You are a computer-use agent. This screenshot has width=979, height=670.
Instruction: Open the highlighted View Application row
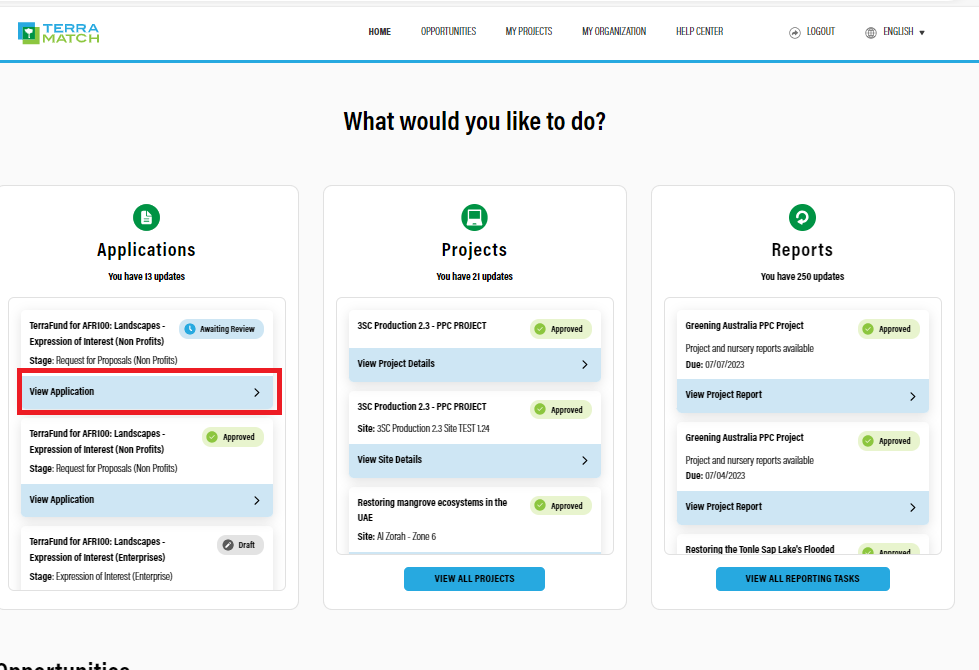click(x=146, y=392)
